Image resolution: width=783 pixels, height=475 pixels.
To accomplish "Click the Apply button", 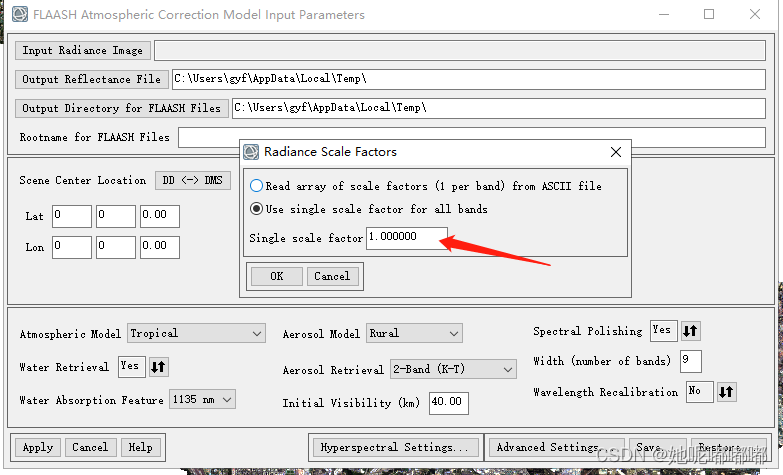I will pyautogui.click(x=38, y=448).
